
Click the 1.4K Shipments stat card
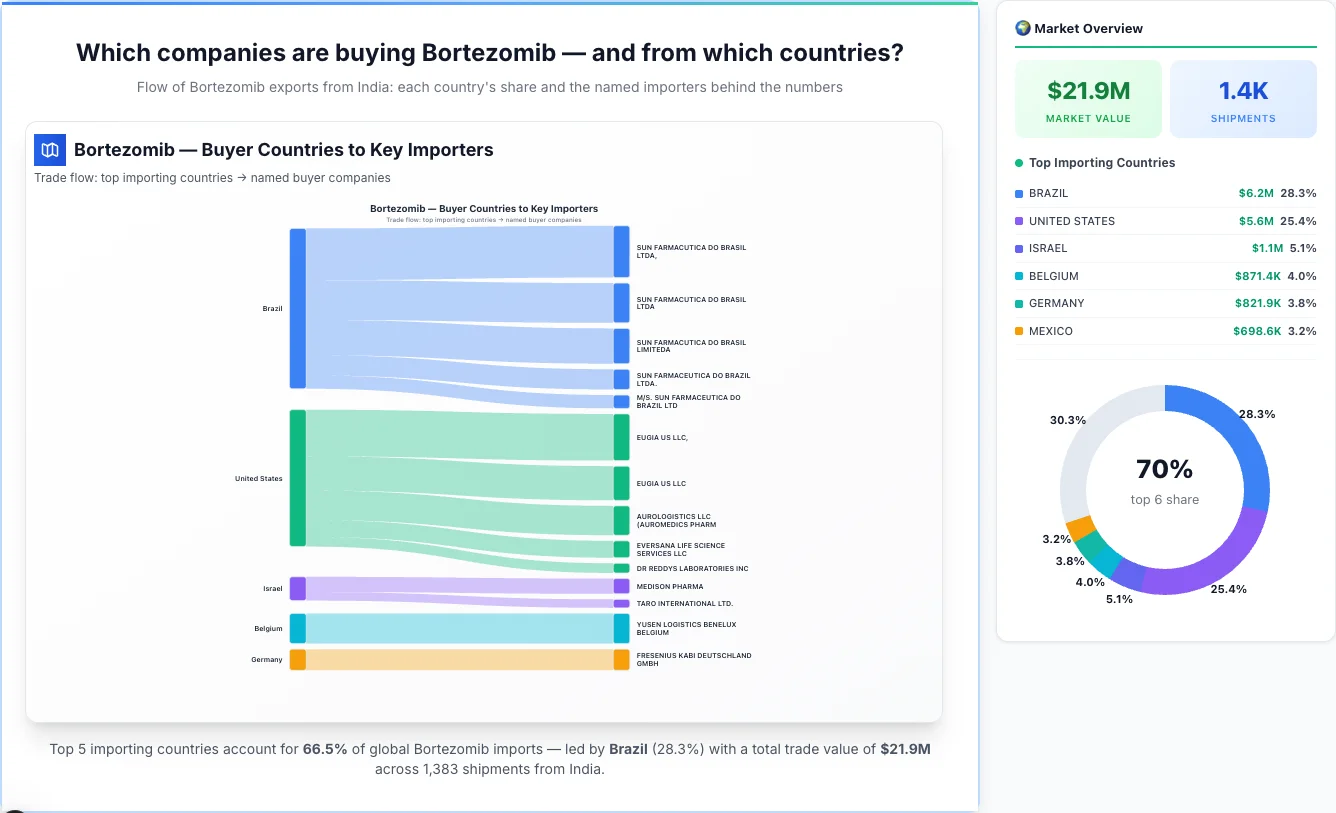click(x=1243, y=98)
